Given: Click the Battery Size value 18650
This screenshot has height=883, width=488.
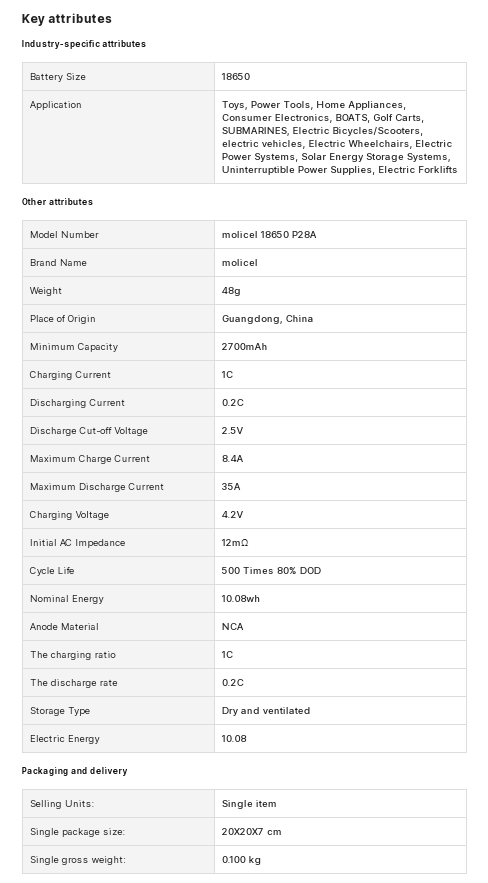Looking at the screenshot, I should 236,77.
